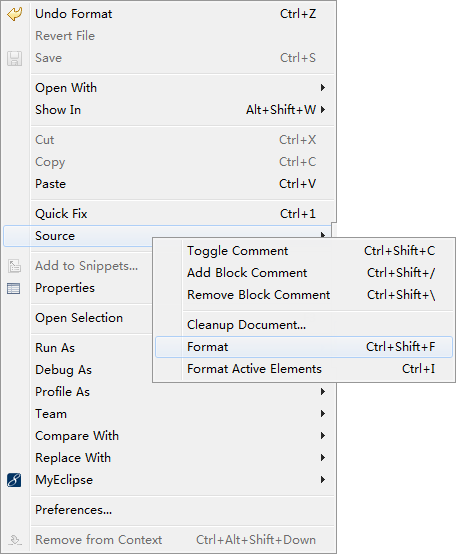Expand the Show In submenu arrow

(x=322, y=110)
